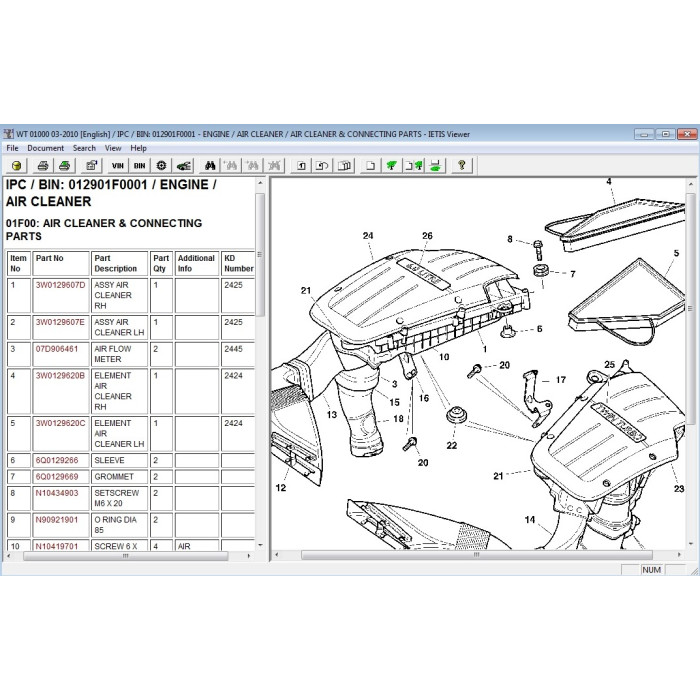The image size is (700, 700).
Task: Open the File menu
Action: pos(12,148)
